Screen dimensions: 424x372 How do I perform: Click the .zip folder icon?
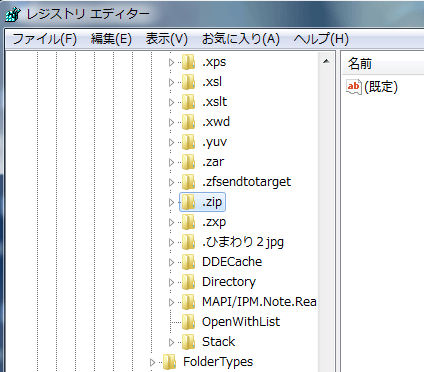click(x=188, y=202)
